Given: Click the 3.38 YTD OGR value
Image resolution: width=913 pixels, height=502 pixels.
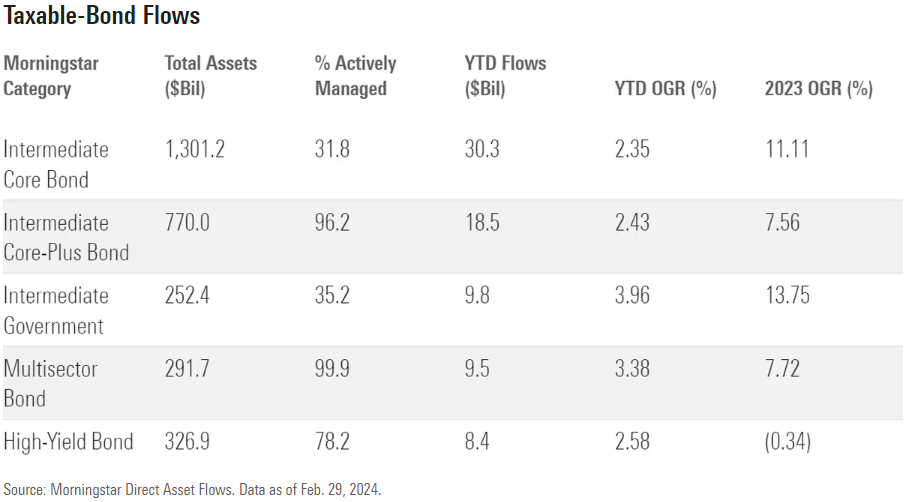Looking at the screenshot, I should click(x=632, y=369).
